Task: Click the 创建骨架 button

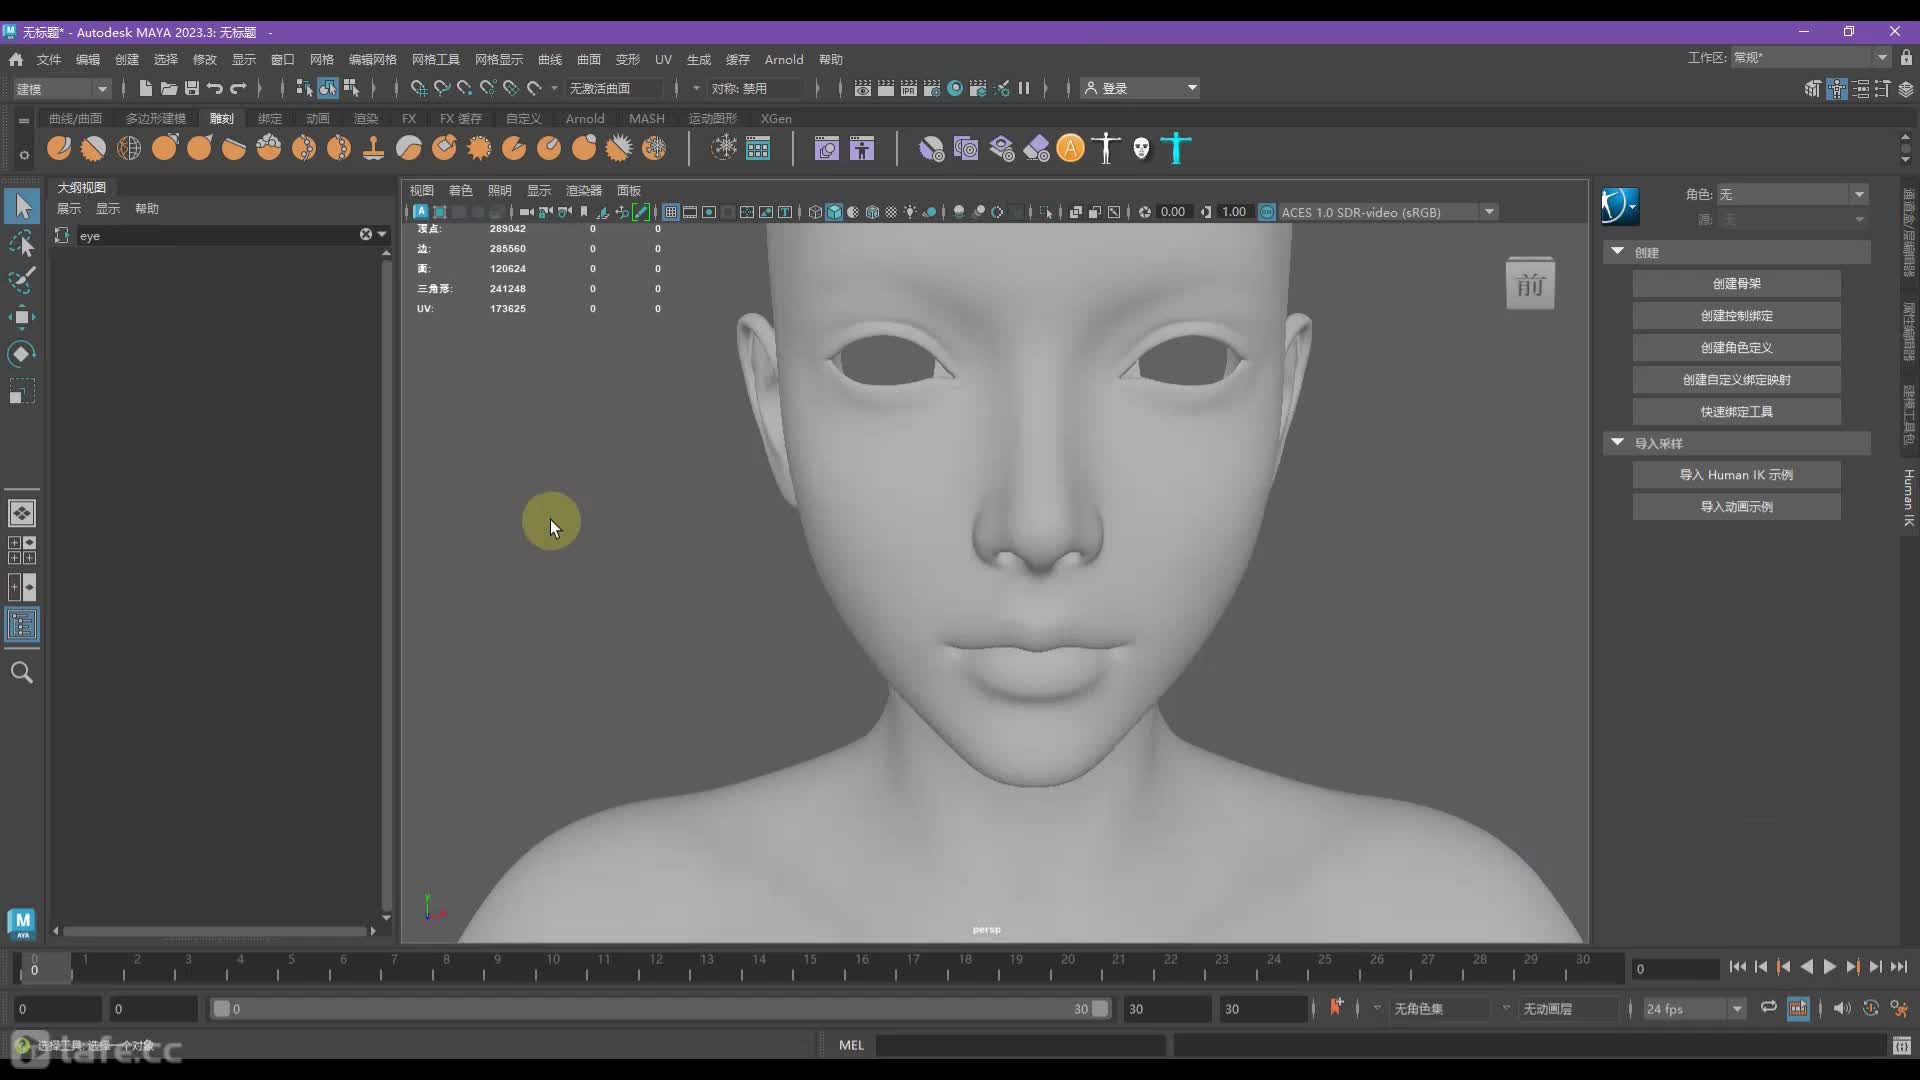Action: (1736, 284)
